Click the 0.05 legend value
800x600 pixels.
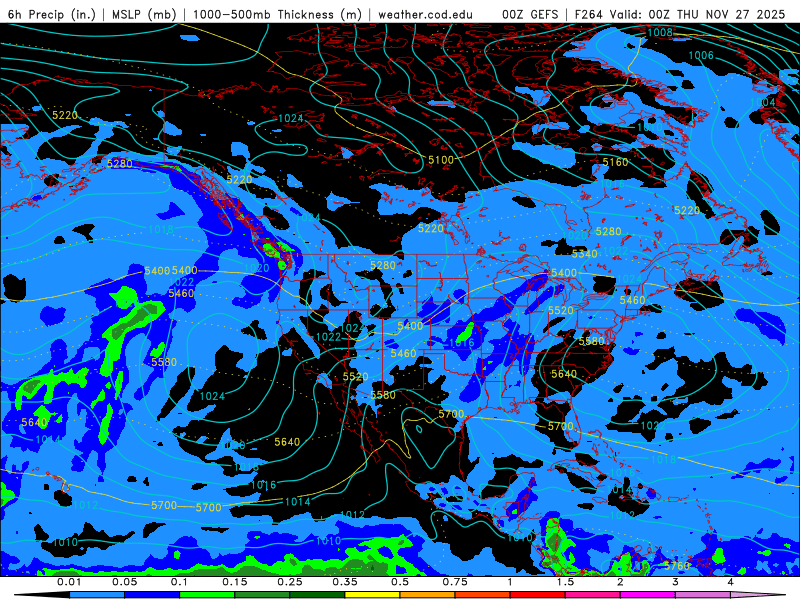coord(124,582)
